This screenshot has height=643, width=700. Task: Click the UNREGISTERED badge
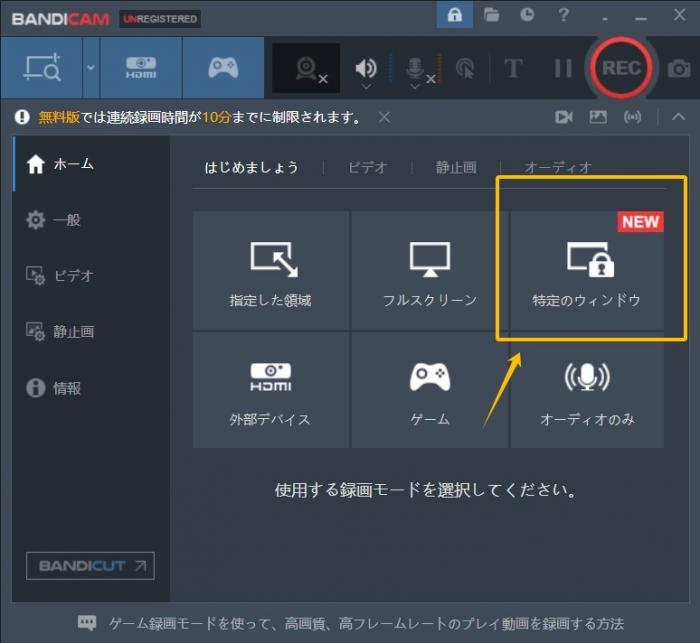tap(160, 19)
